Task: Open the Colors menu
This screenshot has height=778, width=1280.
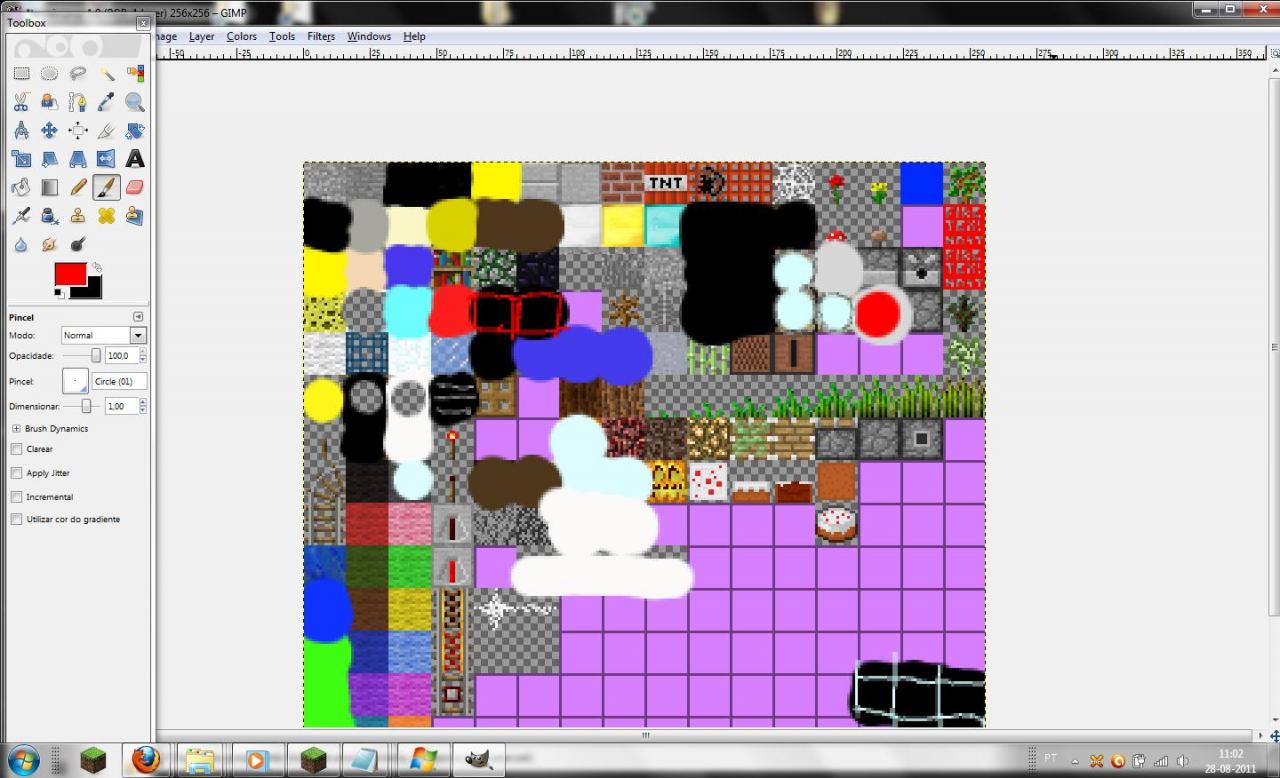Action: (241, 36)
